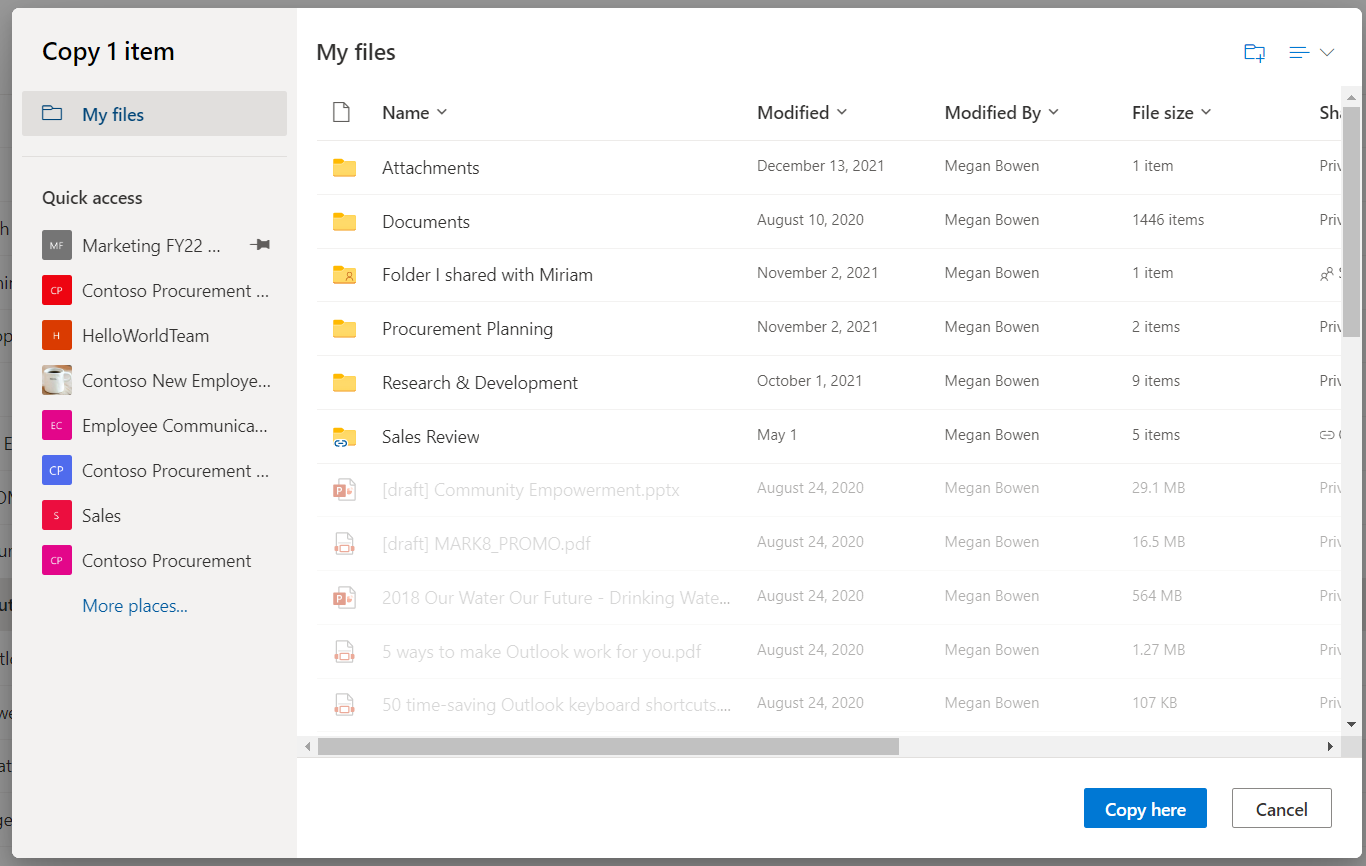Click the Contoso New Employee coffee thumbnail
The height and width of the screenshot is (866, 1366).
pyautogui.click(x=57, y=381)
